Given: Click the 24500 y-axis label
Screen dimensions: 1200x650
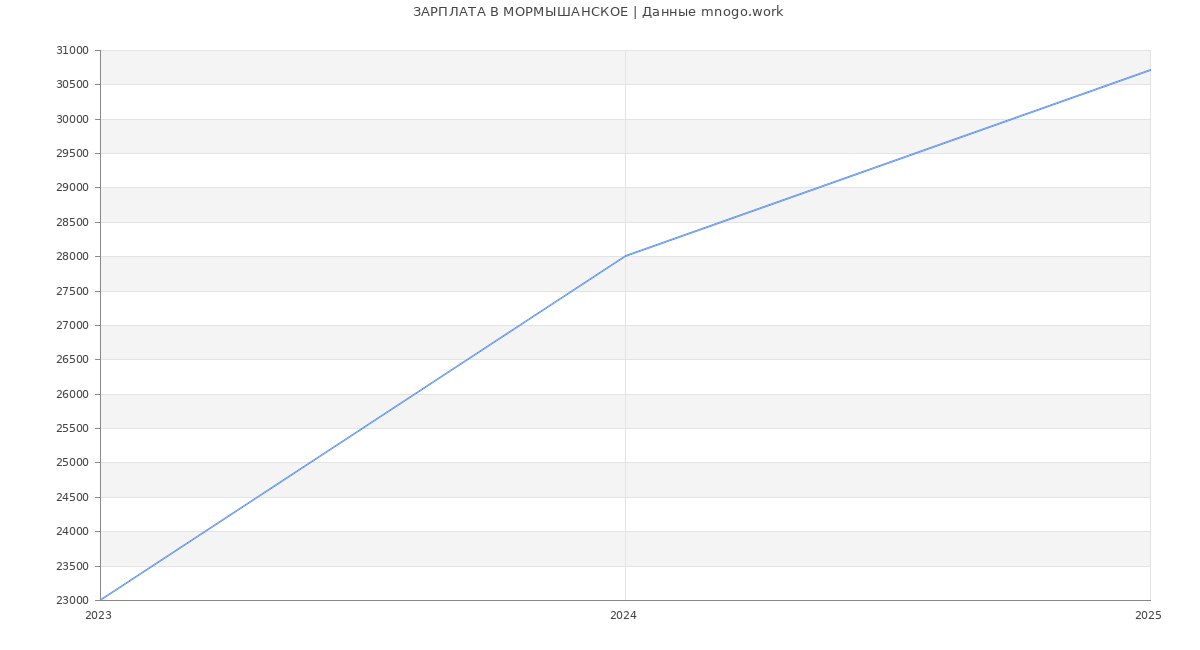Looking at the screenshot, I should (x=72, y=497).
